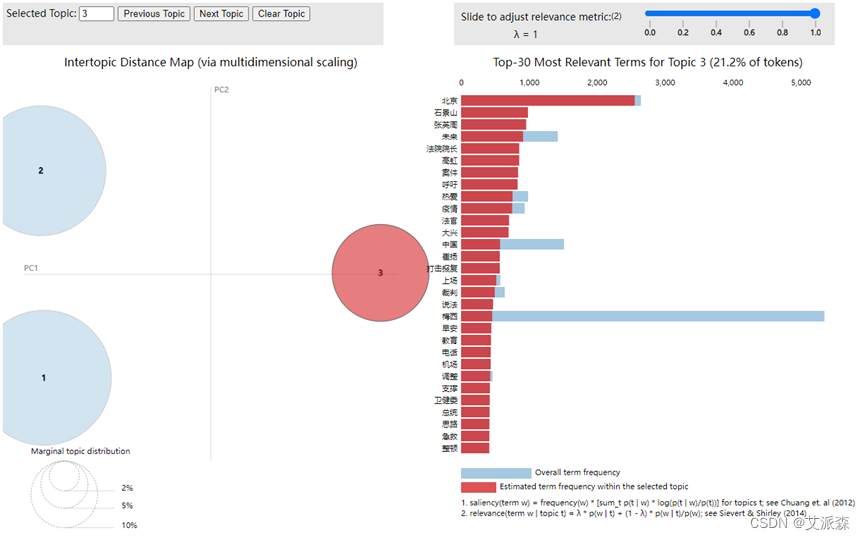The image size is (865, 540).
Task: Click the relevance metric slider handle
Action: [815, 13]
